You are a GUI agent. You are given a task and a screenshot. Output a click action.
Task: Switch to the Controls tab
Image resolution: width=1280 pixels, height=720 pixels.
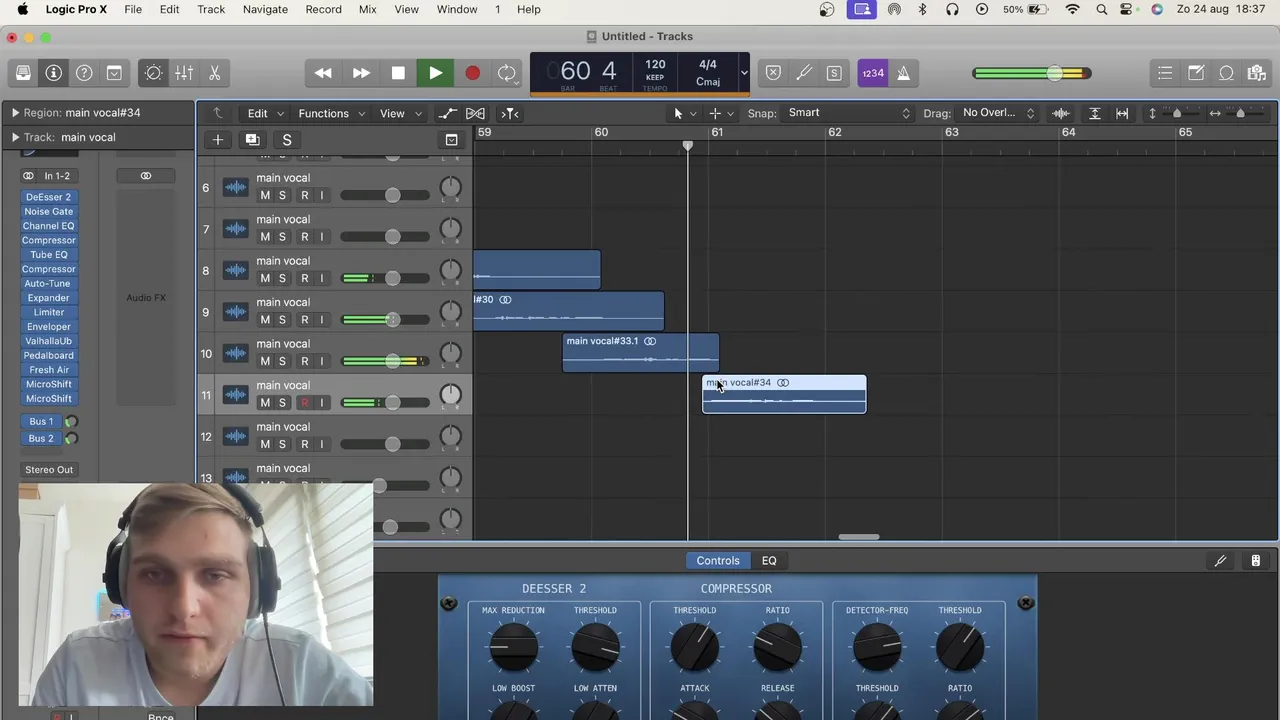(718, 561)
